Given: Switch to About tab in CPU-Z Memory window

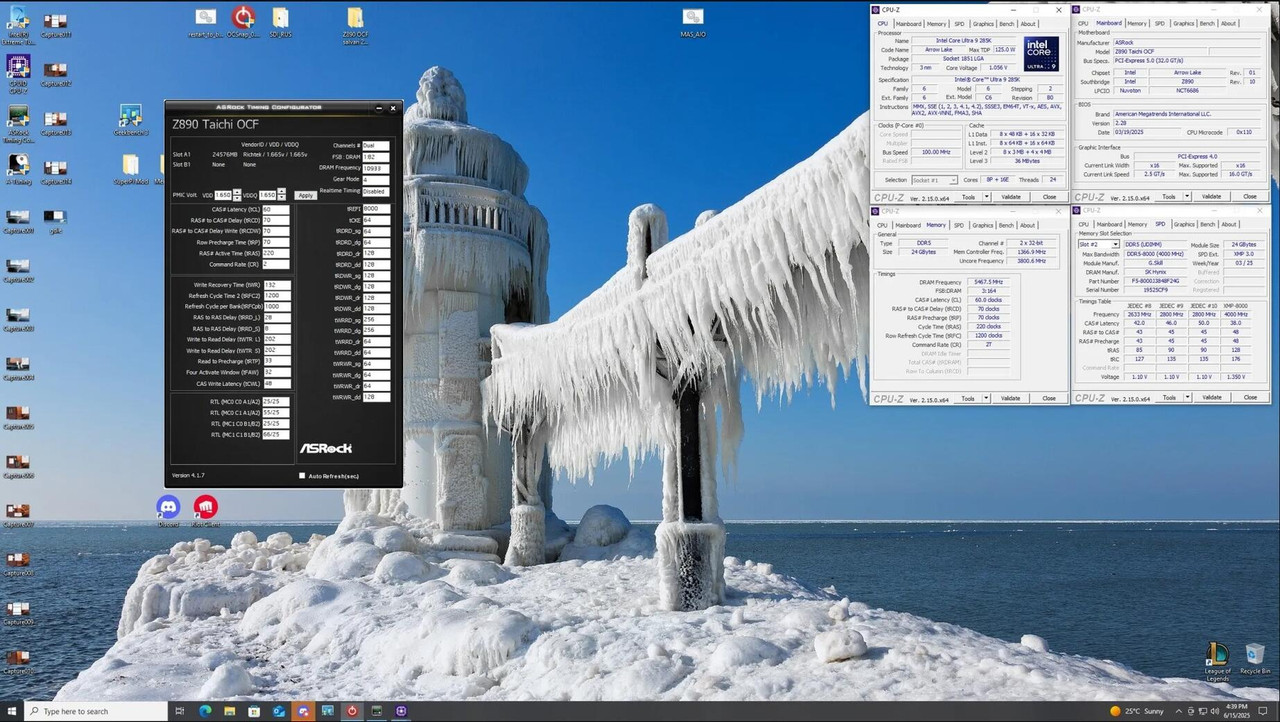Looking at the screenshot, I should coord(1027,225).
